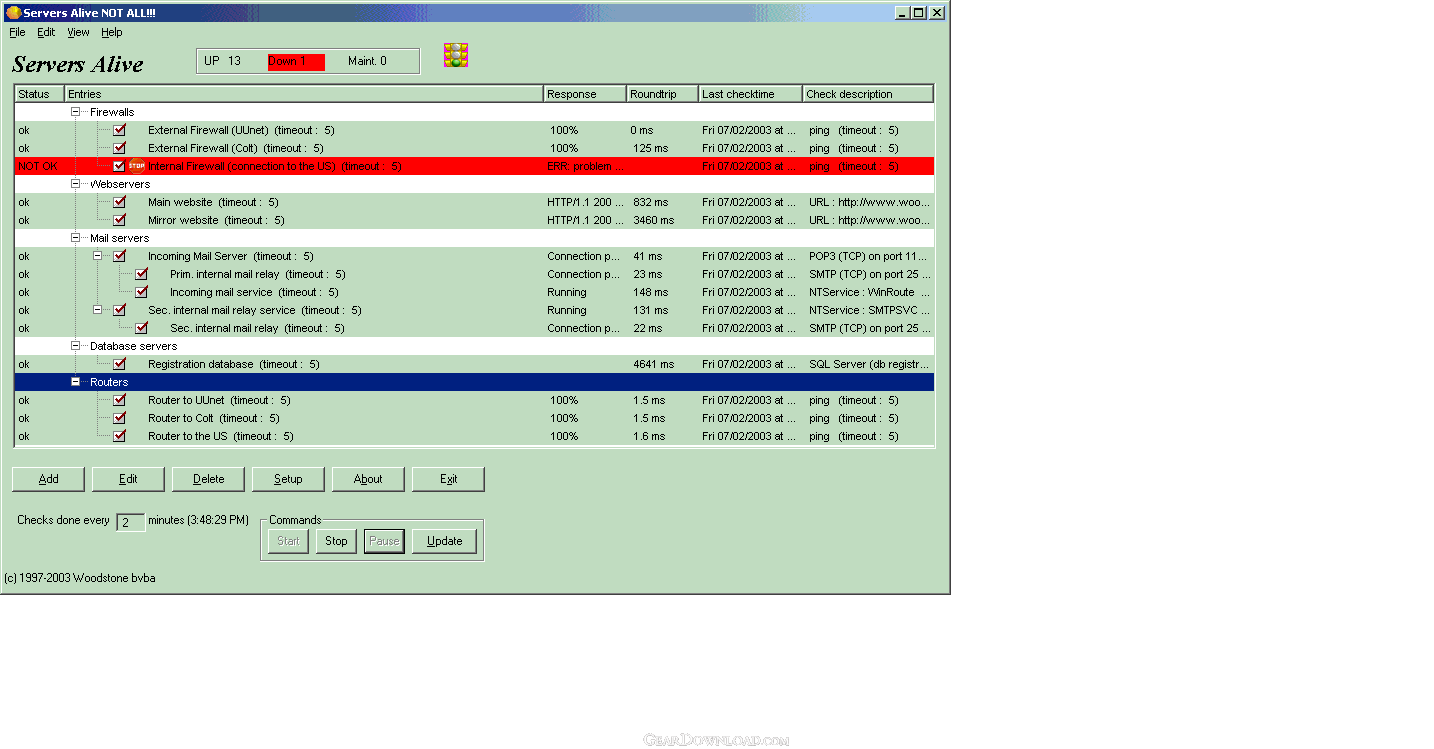
Task: Toggle checkbox for Router to the US
Action: tap(119, 436)
